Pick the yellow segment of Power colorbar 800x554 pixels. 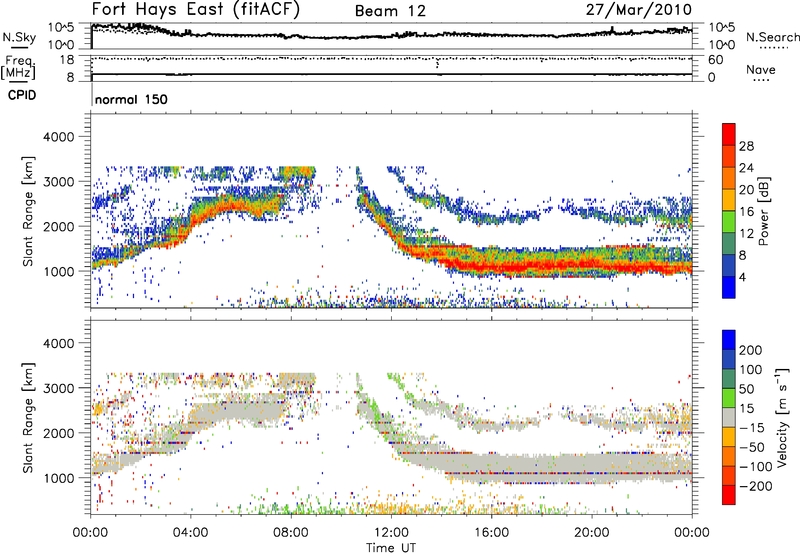(x=729, y=199)
